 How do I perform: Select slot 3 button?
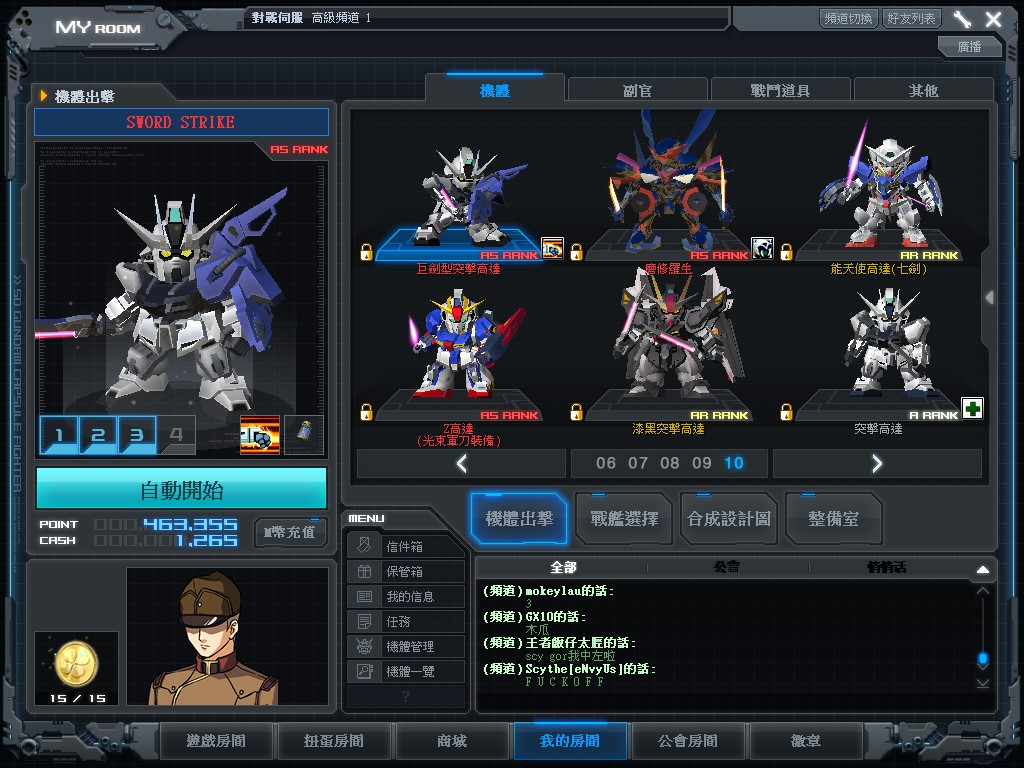pyautogui.click(x=136, y=434)
